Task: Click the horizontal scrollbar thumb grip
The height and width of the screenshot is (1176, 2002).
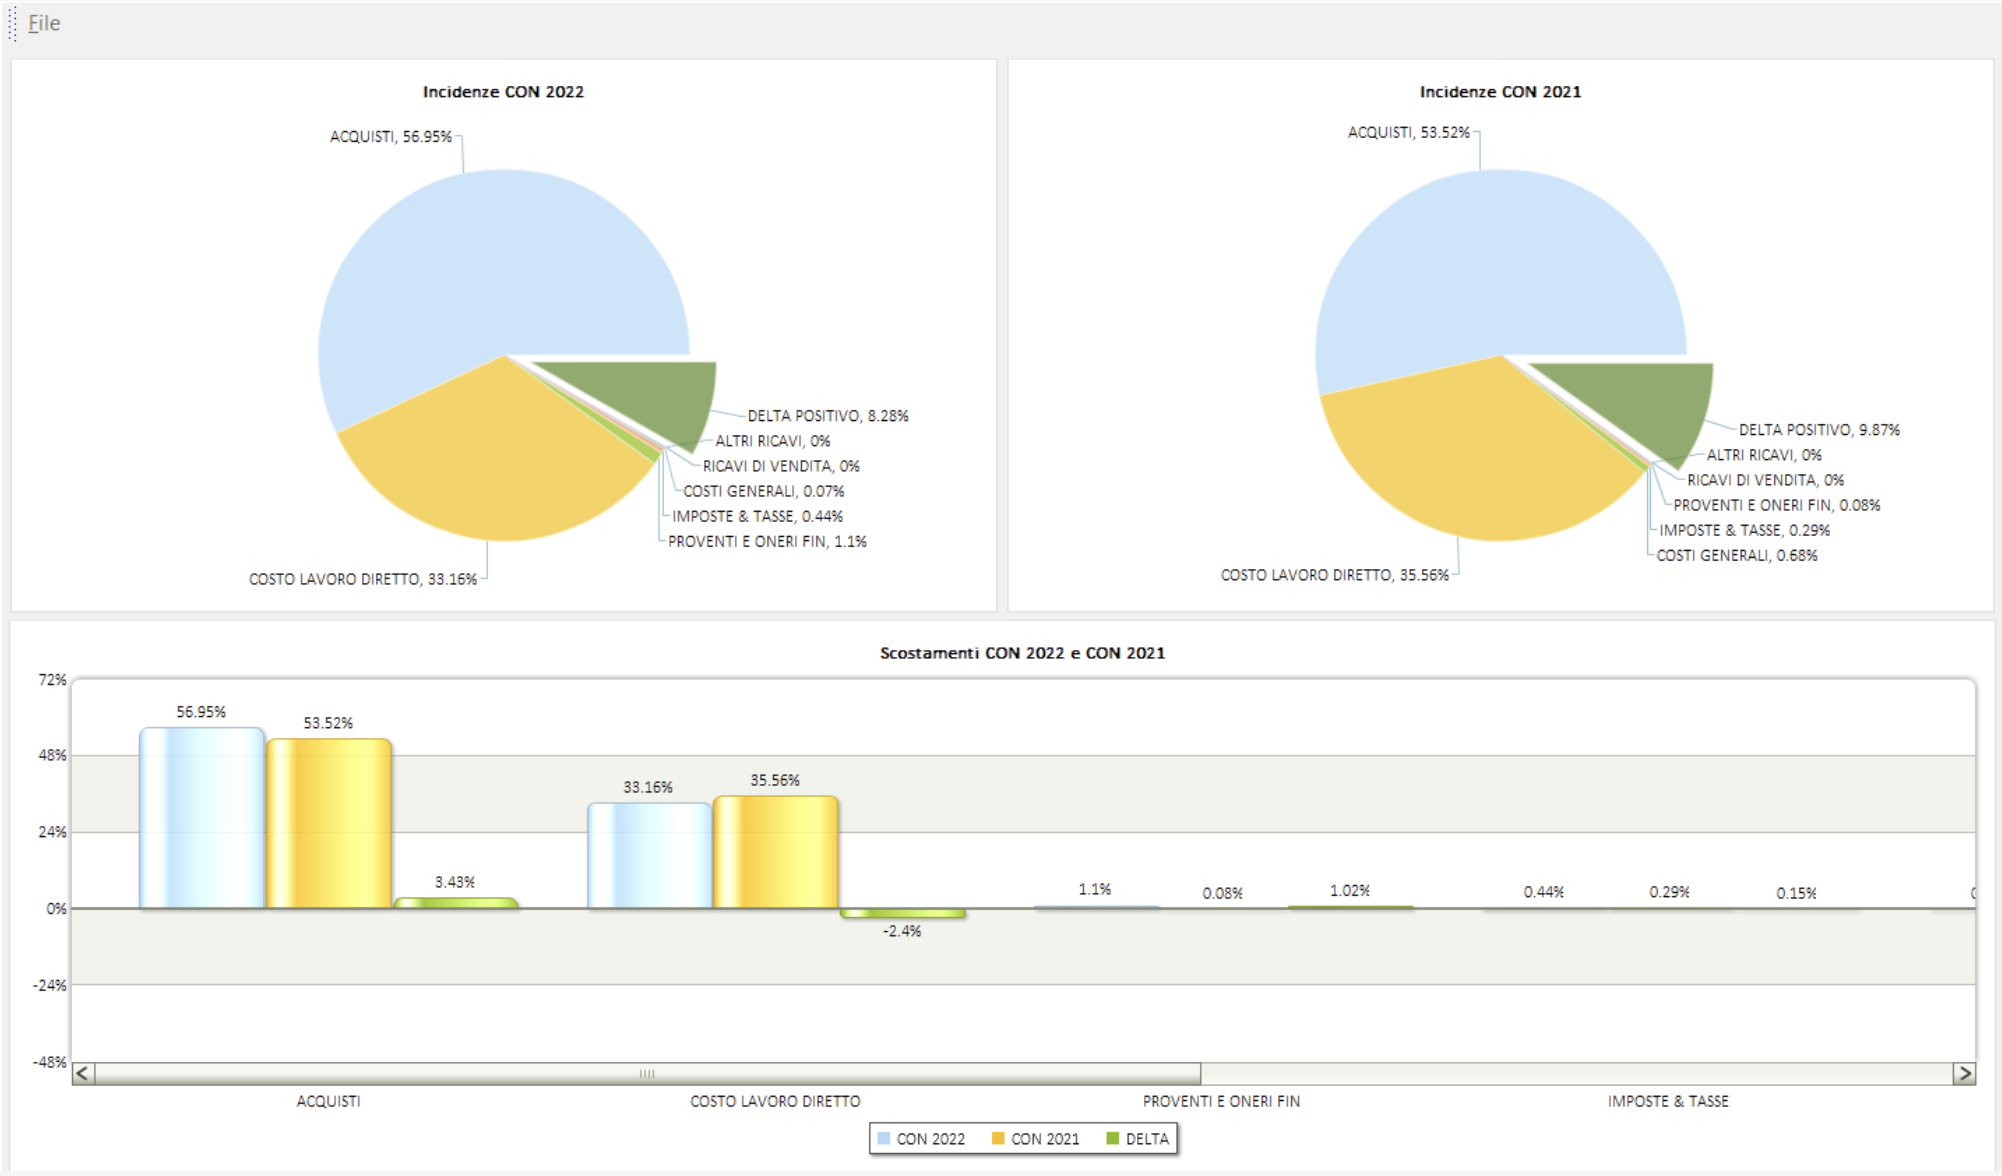Action: [647, 1073]
